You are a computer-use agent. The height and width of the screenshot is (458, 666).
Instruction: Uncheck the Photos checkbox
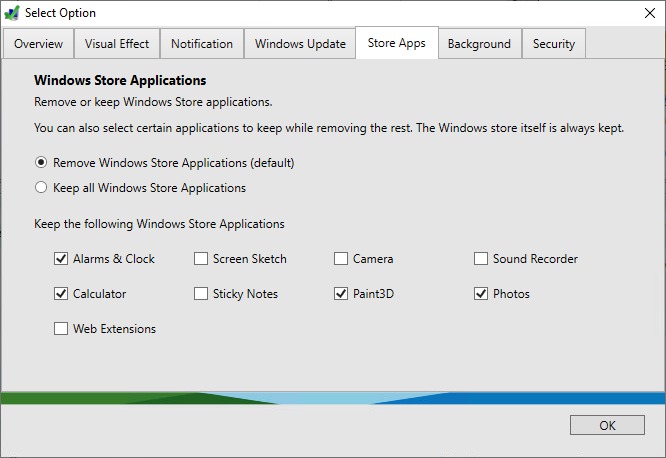pyautogui.click(x=481, y=294)
